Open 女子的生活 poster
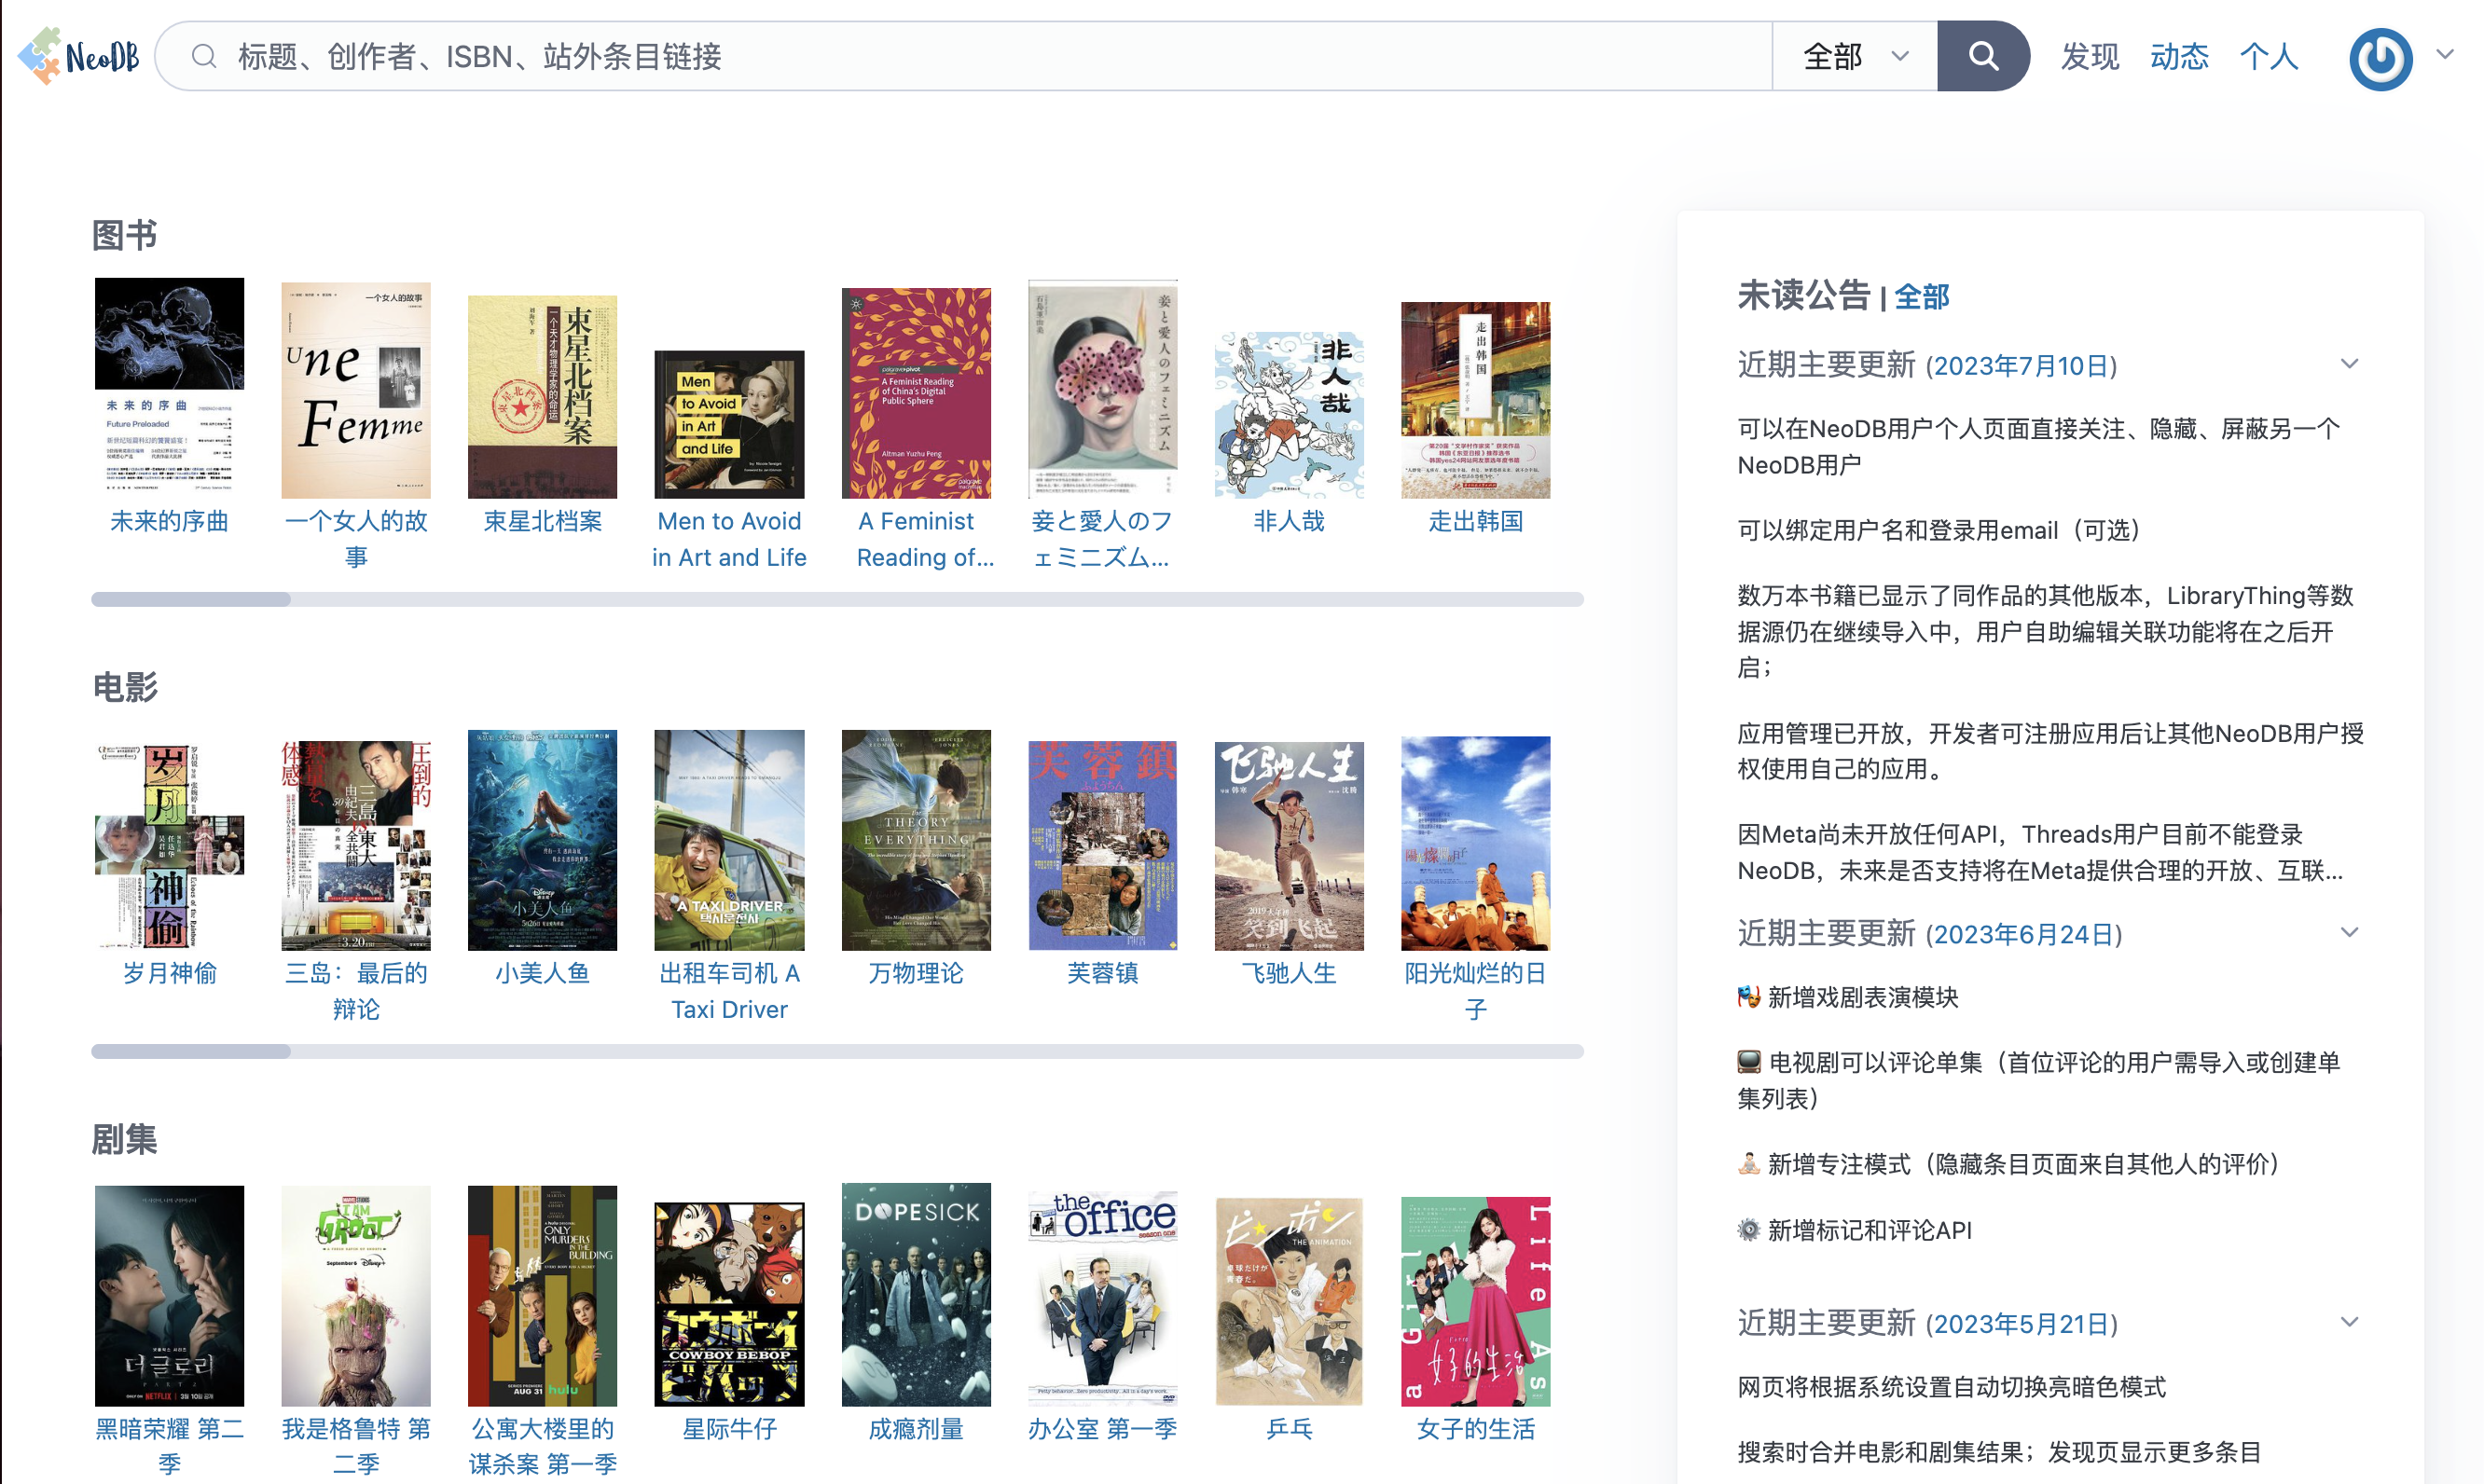Screen dimensions: 2484x1484 1475,1301
